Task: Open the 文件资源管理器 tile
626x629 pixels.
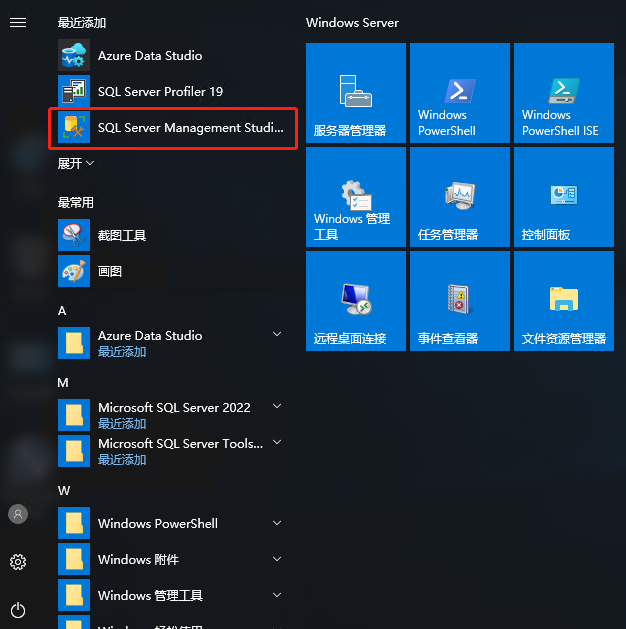Action: click(x=564, y=301)
